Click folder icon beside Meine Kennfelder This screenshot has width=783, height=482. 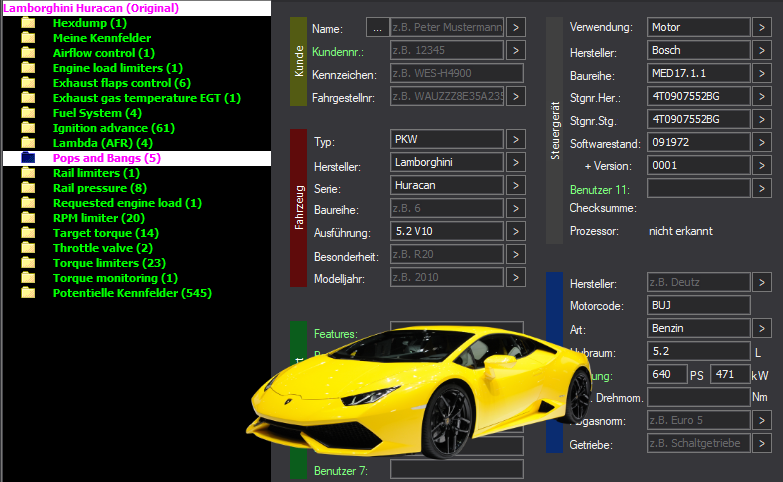pos(28,38)
